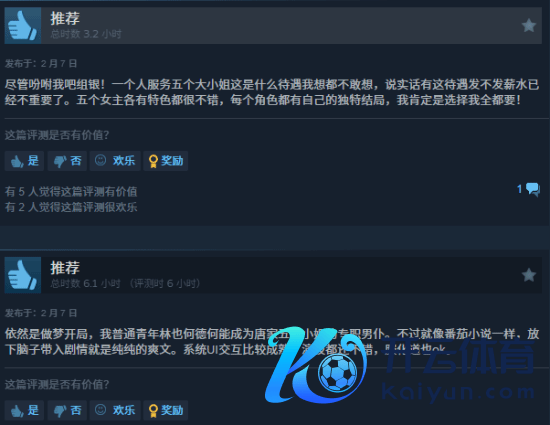The width and height of the screenshot is (550, 425).
Task: Click first review's body text paragraph
Action: tap(272, 92)
